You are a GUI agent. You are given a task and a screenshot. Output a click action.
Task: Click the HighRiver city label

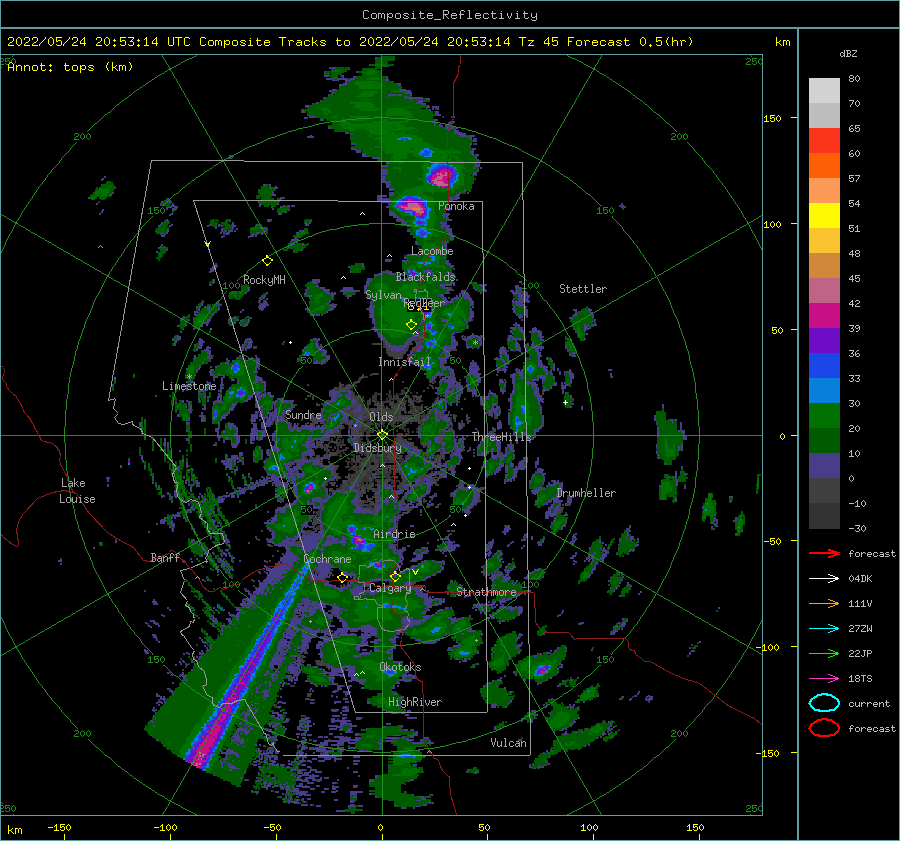pos(415,702)
